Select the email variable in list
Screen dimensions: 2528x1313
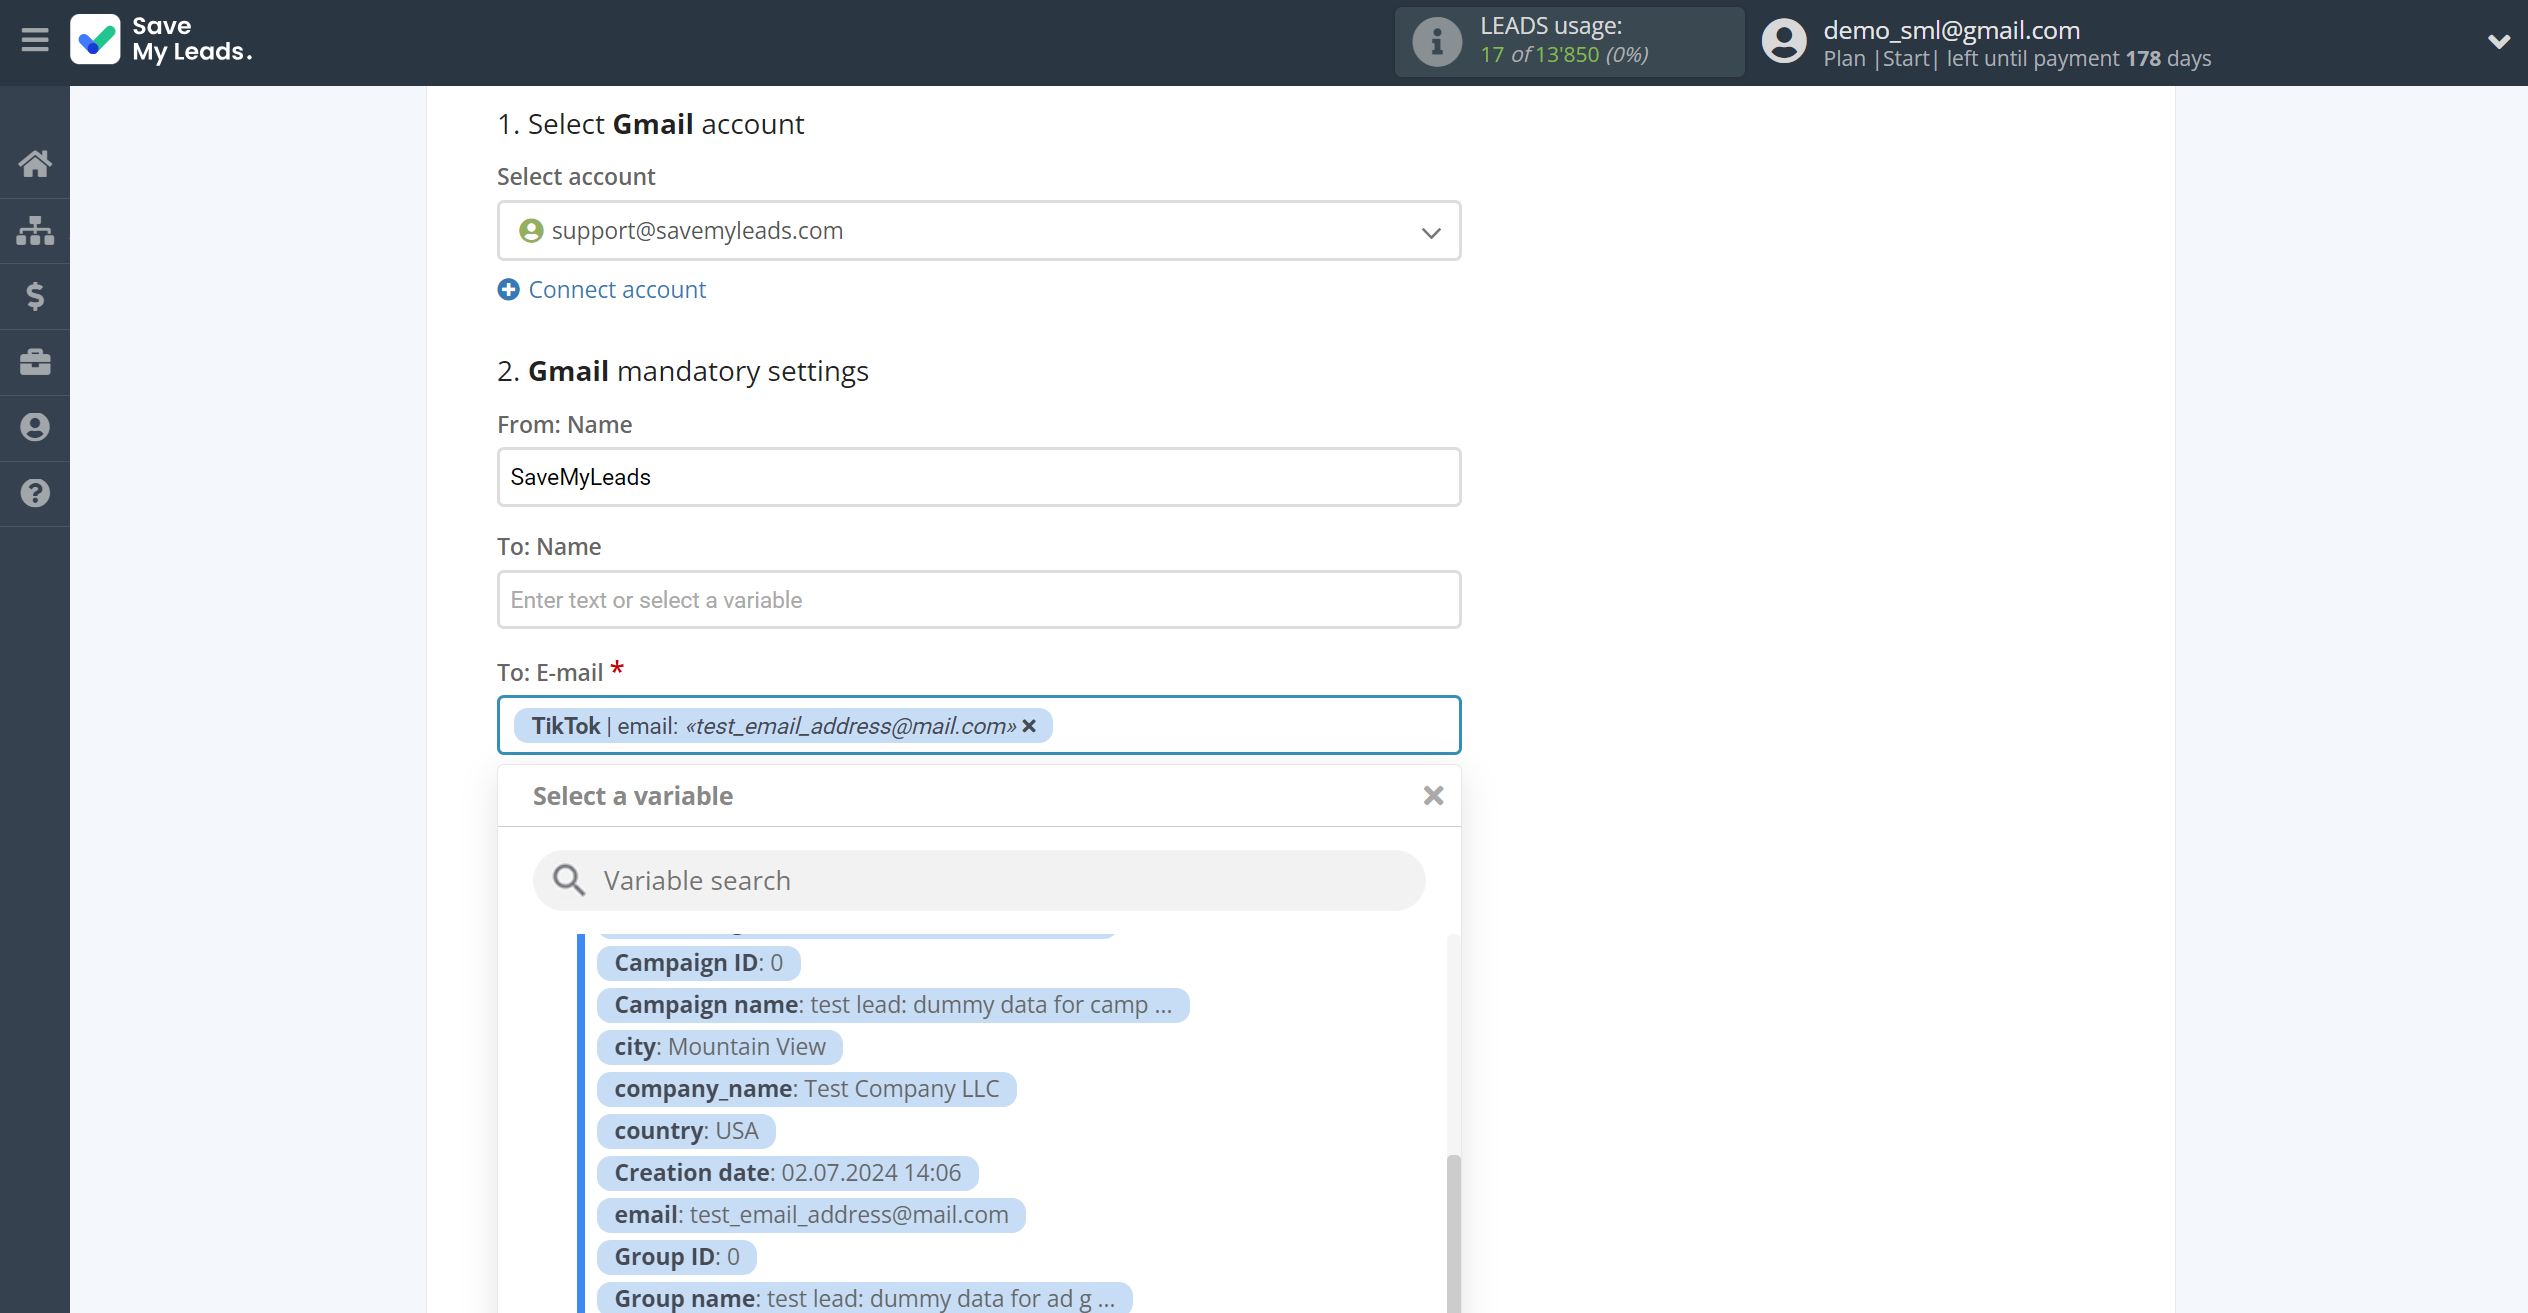(x=811, y=1215)
